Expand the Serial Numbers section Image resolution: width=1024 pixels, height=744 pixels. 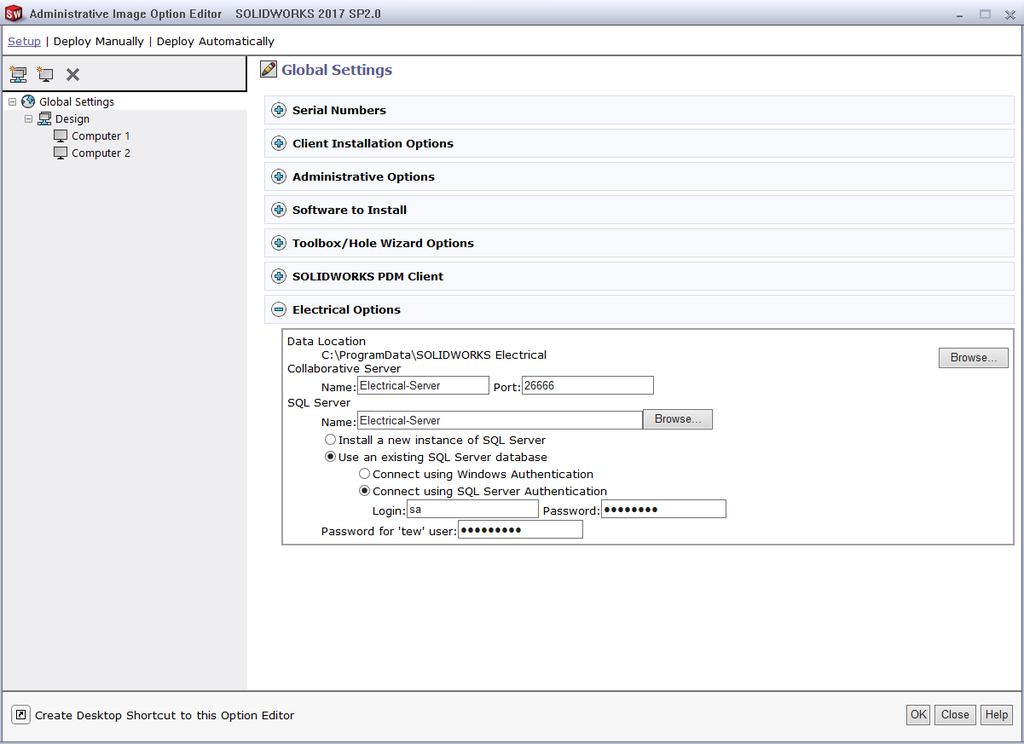[x=279, y=110]
